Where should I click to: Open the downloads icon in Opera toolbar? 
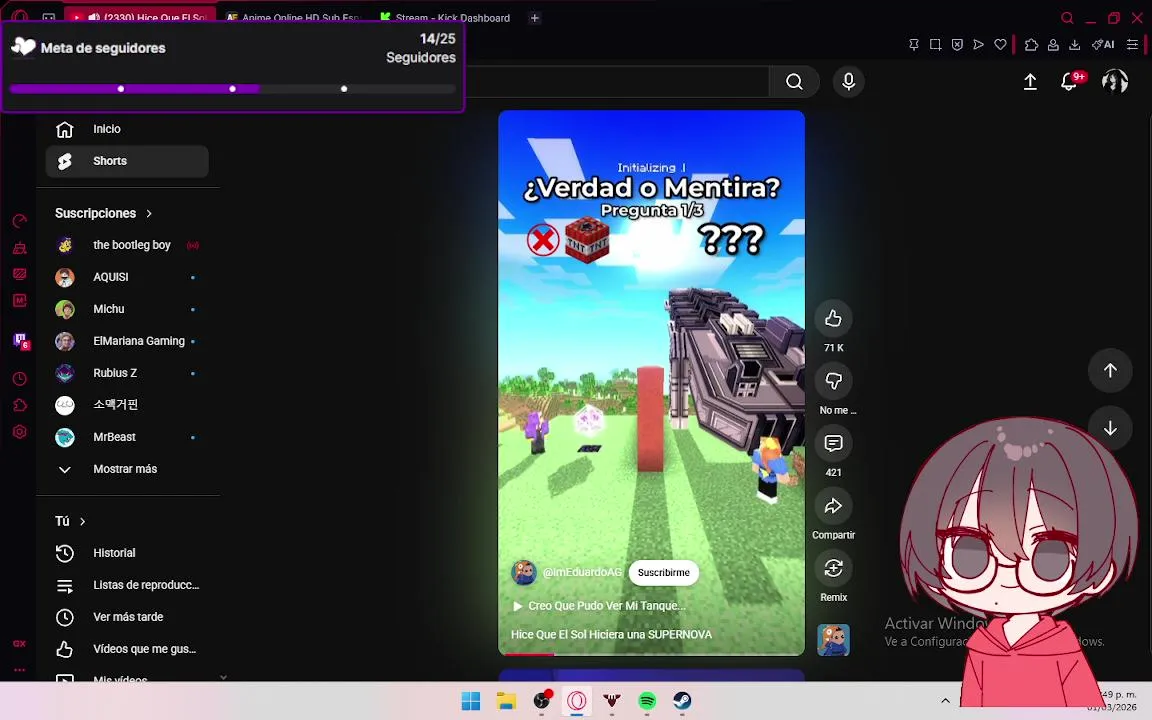1074,45
